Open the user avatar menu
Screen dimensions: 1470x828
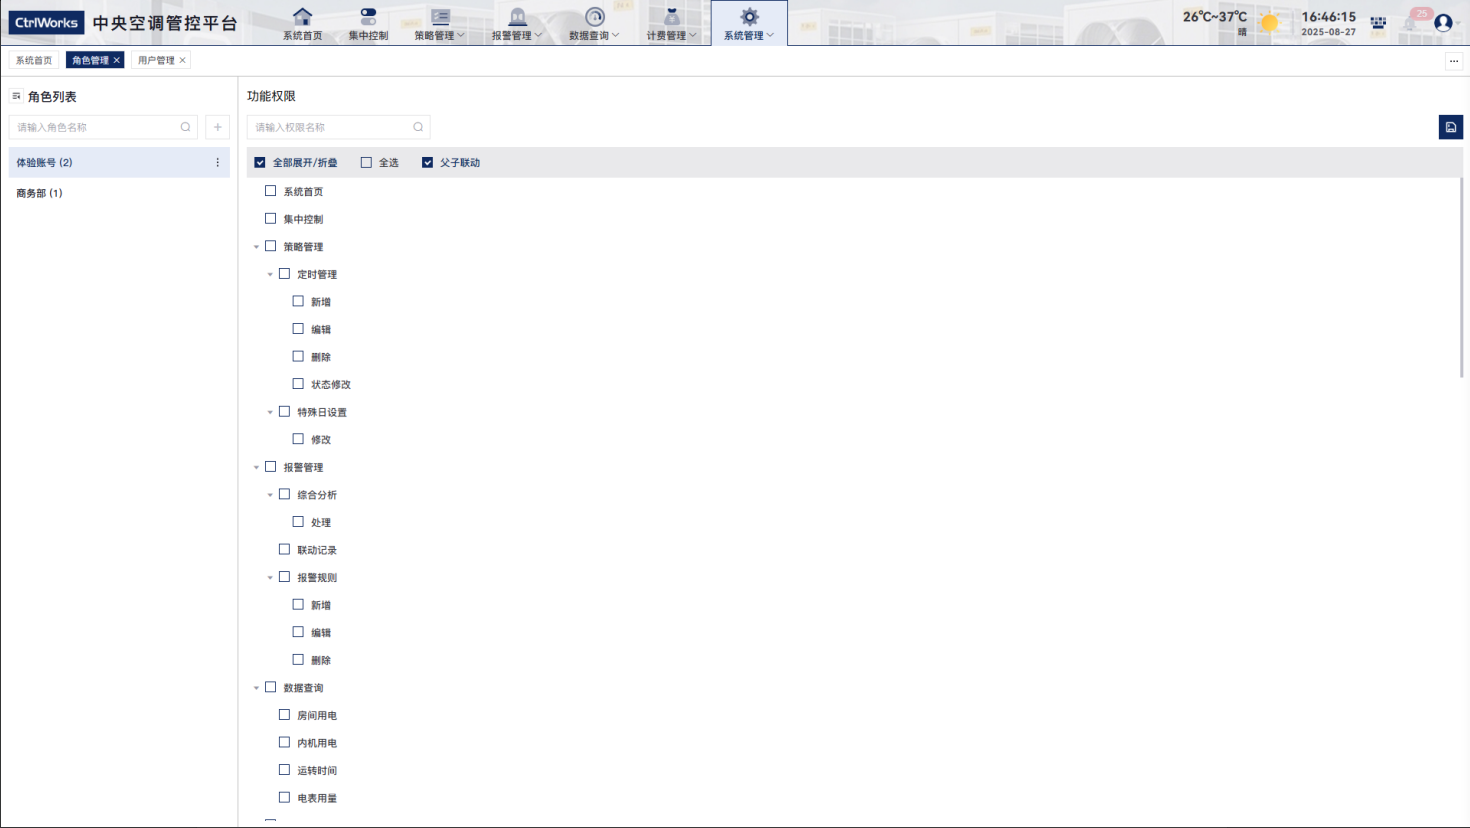click(x=1443, y=22)
